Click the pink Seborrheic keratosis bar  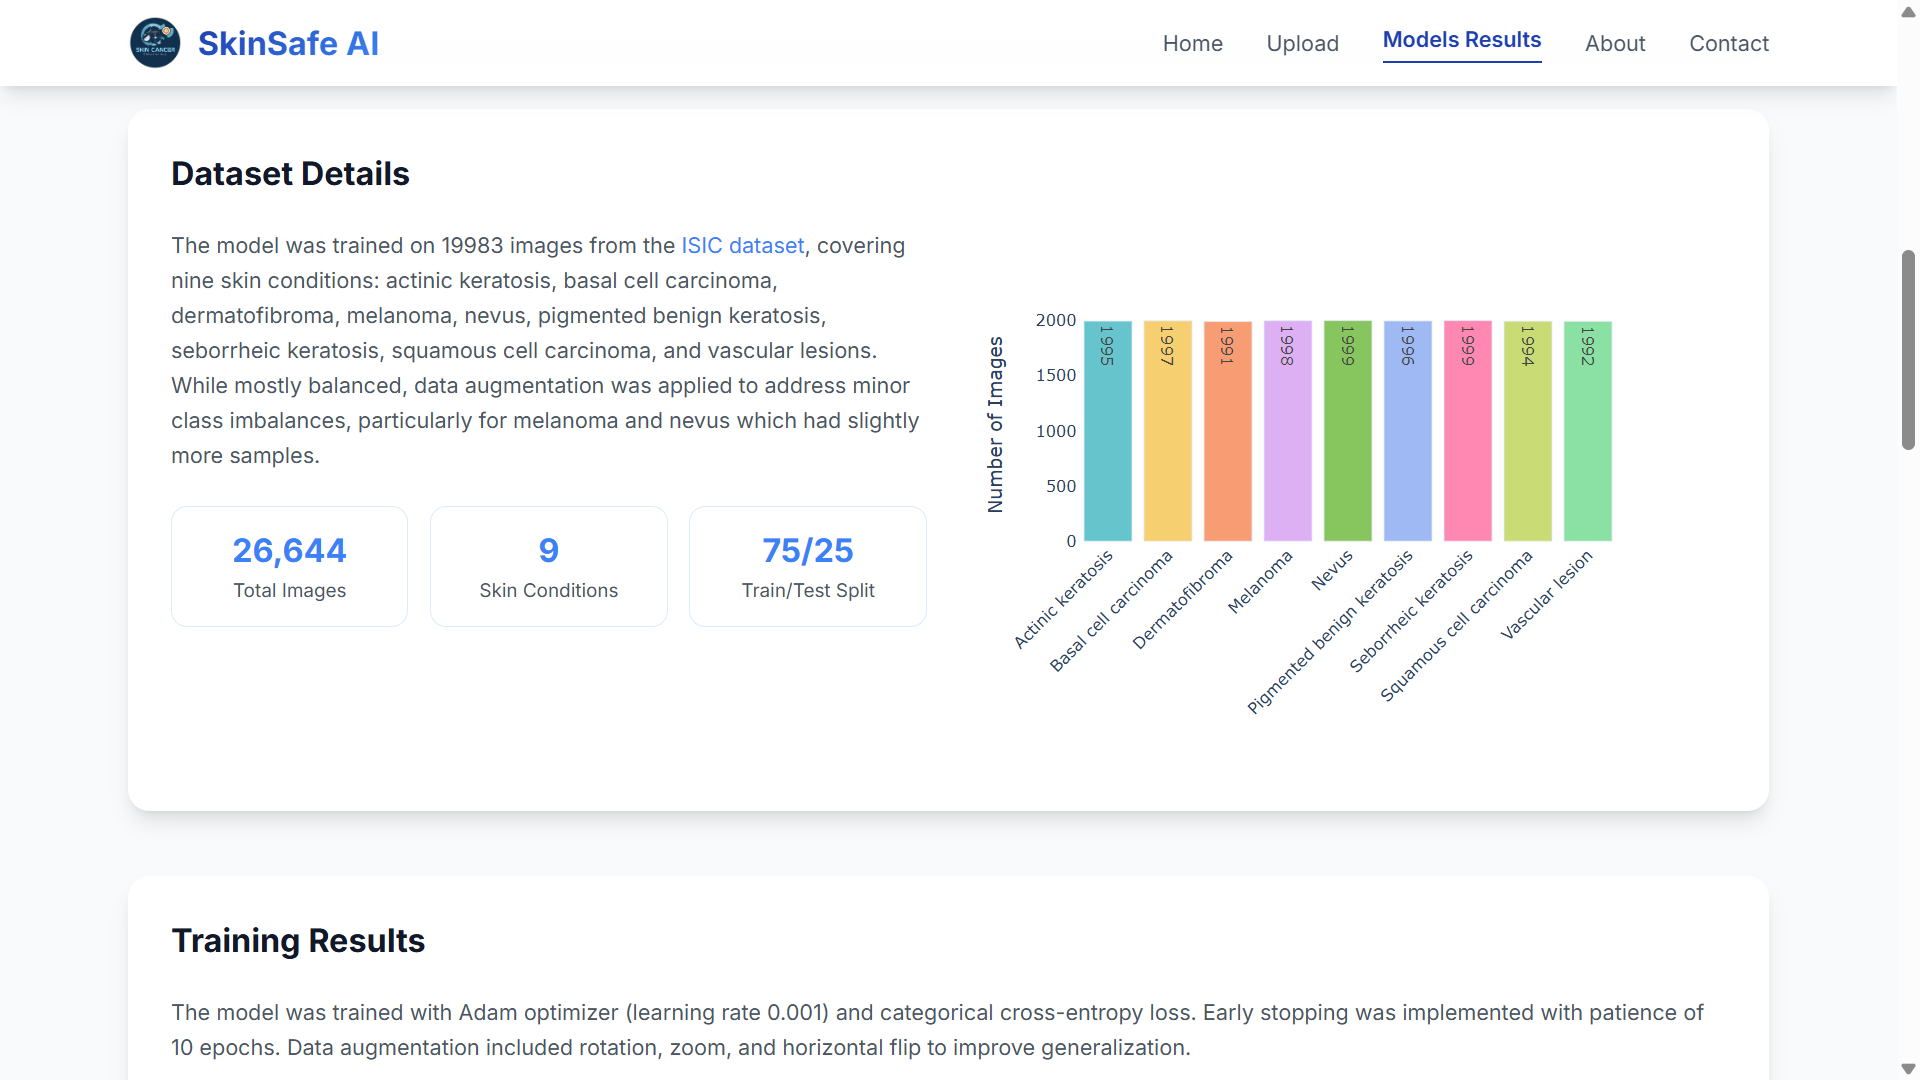point(1467,450)
